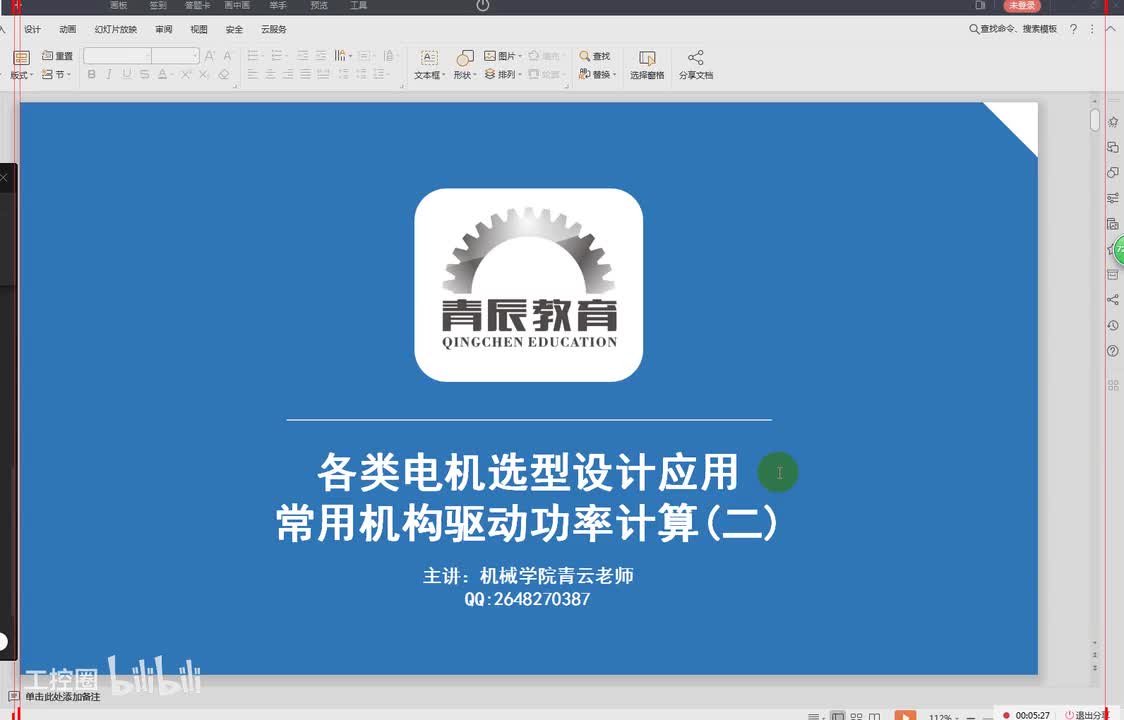Click the 退出分享 exit sharing button

tap(1087, 715)
